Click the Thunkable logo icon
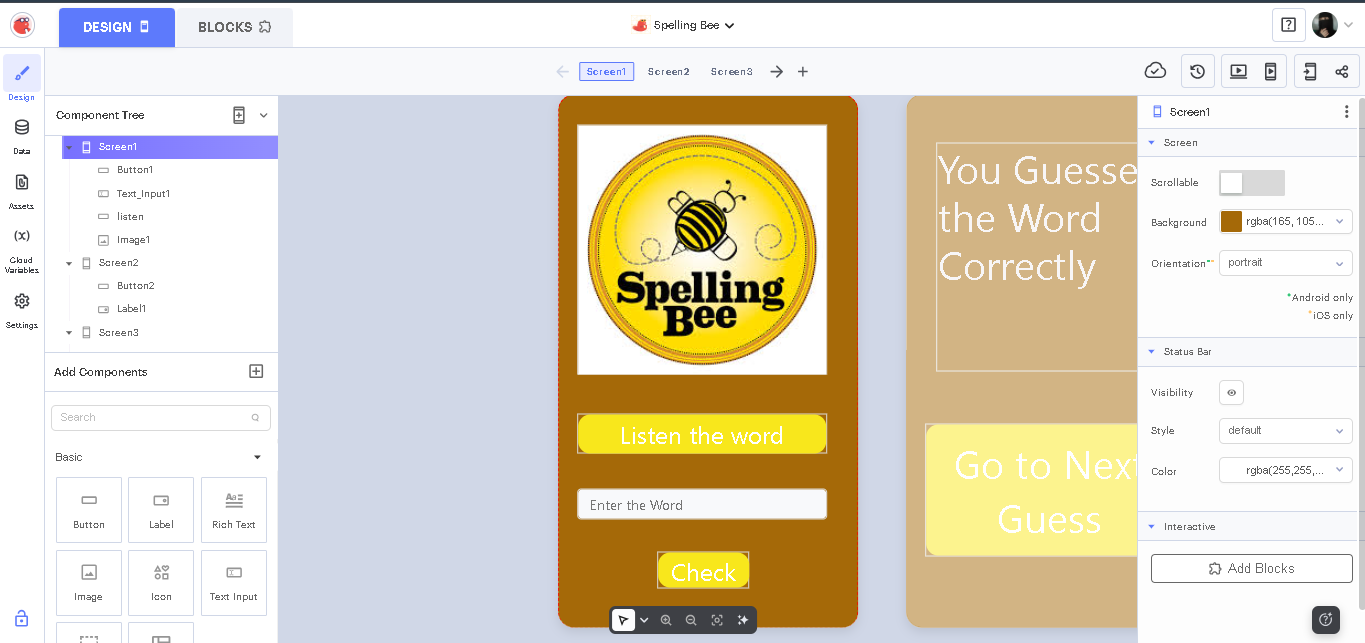Screen dimensions: 1365x643 tap(22, 25)
